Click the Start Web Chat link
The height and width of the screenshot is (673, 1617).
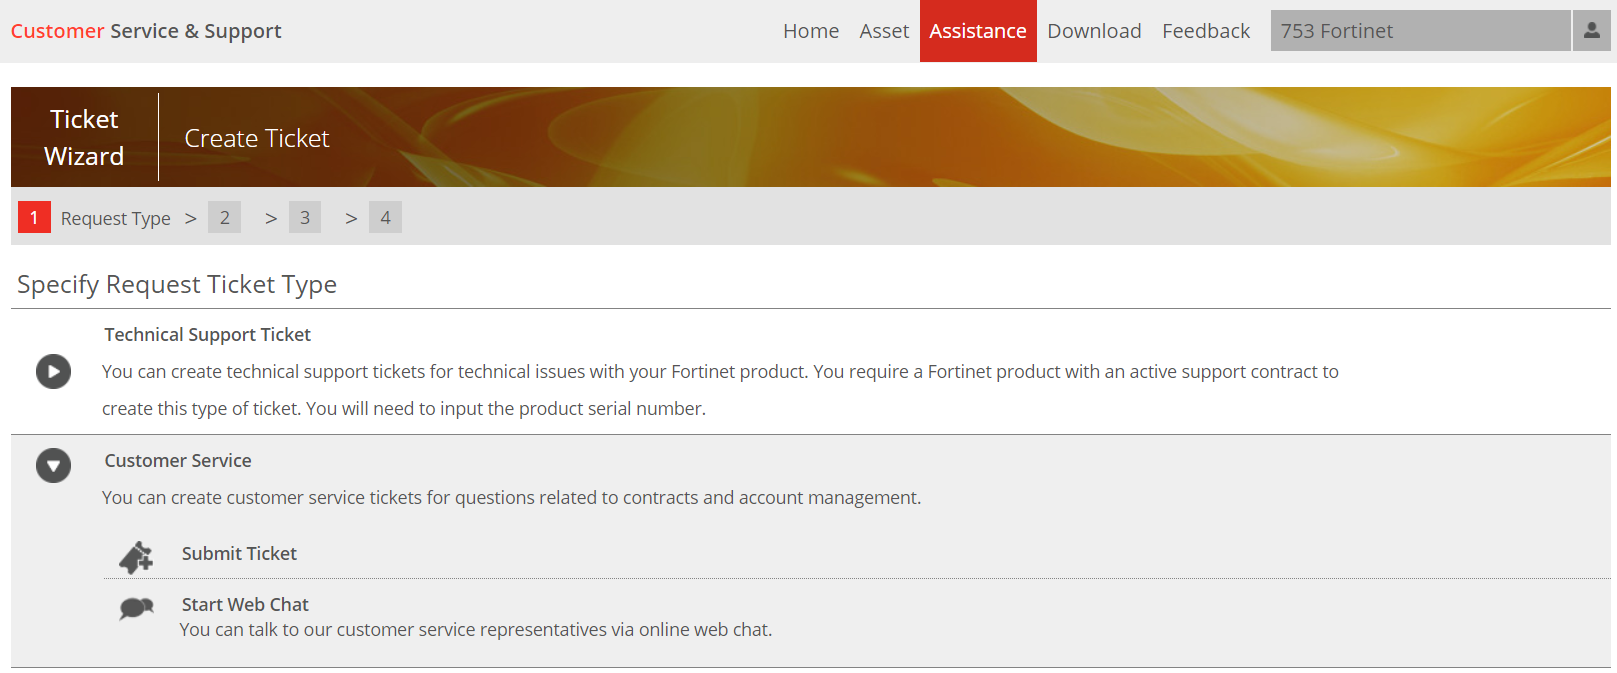point(245,604)
